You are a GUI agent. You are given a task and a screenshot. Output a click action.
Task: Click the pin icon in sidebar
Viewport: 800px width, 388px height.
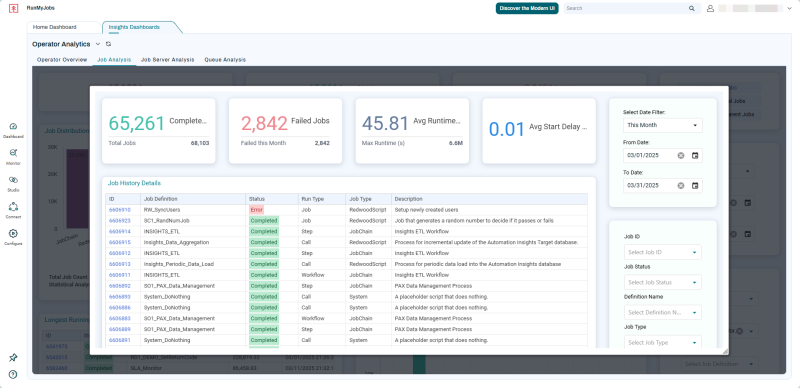pyautogui.click(x=13, y=358)
